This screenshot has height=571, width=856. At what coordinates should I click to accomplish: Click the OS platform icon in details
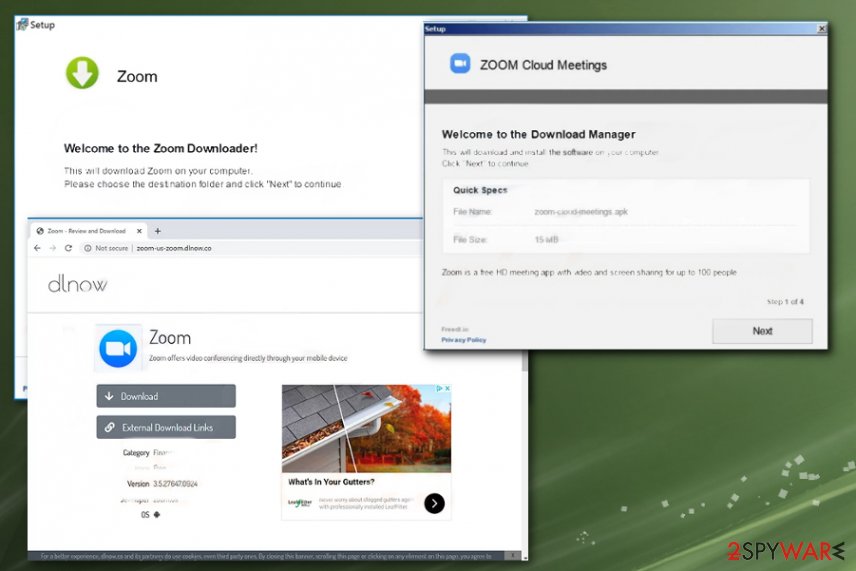tap(157, 514)
